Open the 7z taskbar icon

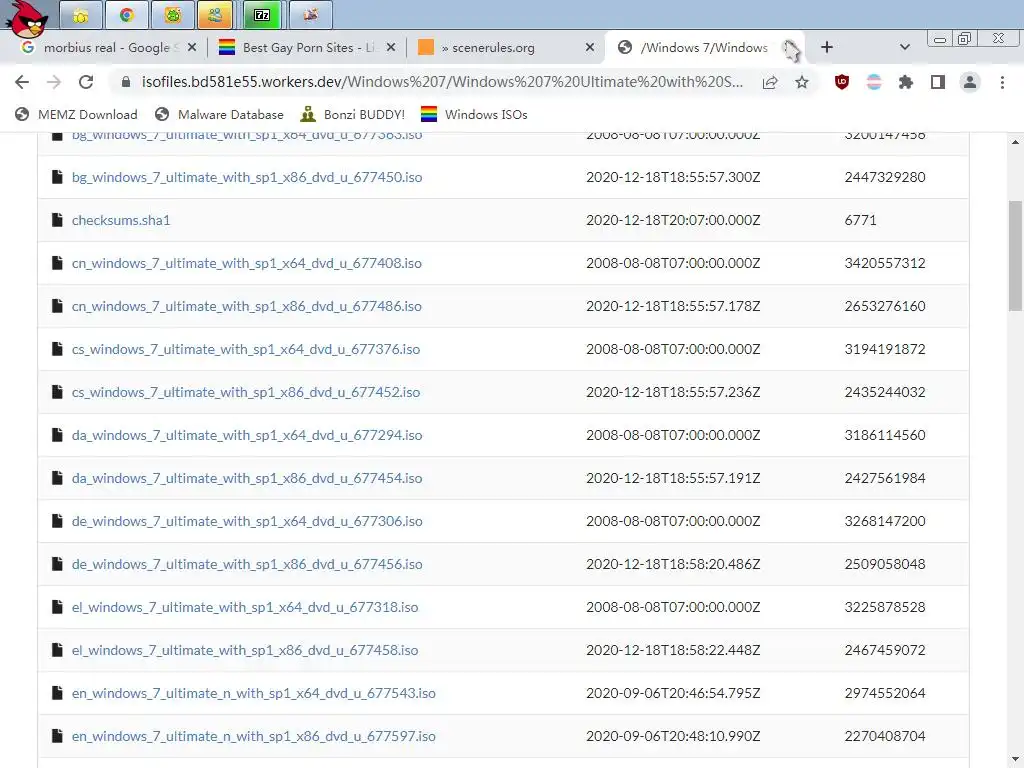coord(262,15)
